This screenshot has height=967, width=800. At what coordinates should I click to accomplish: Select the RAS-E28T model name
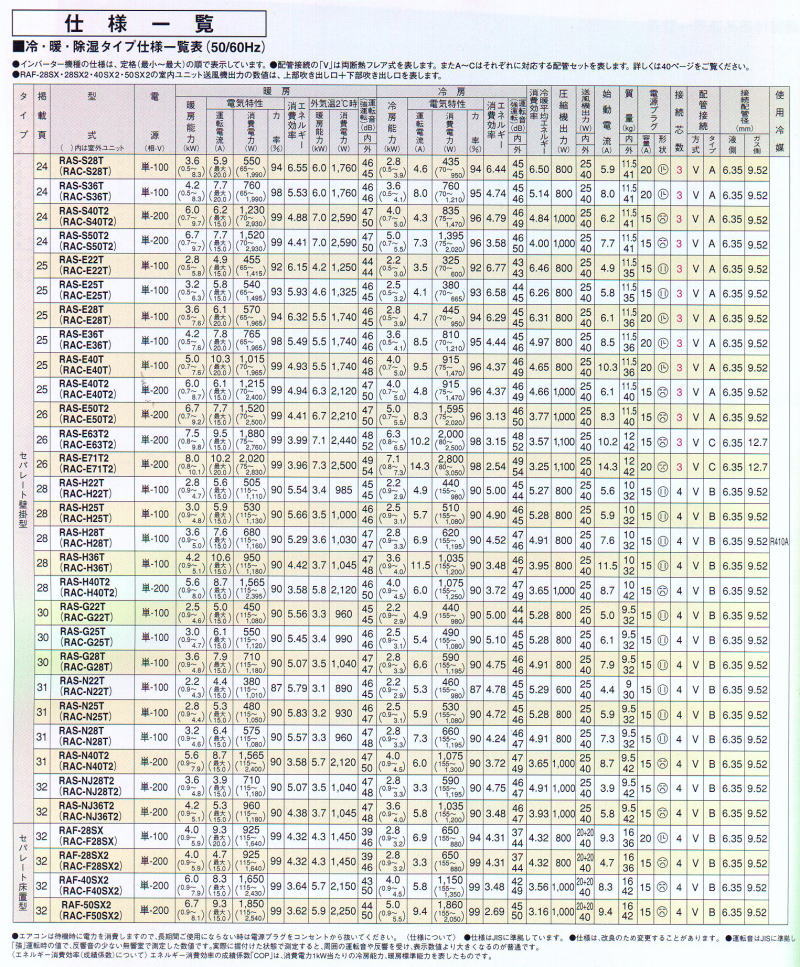pyautogui.click(x=82, y=310)
